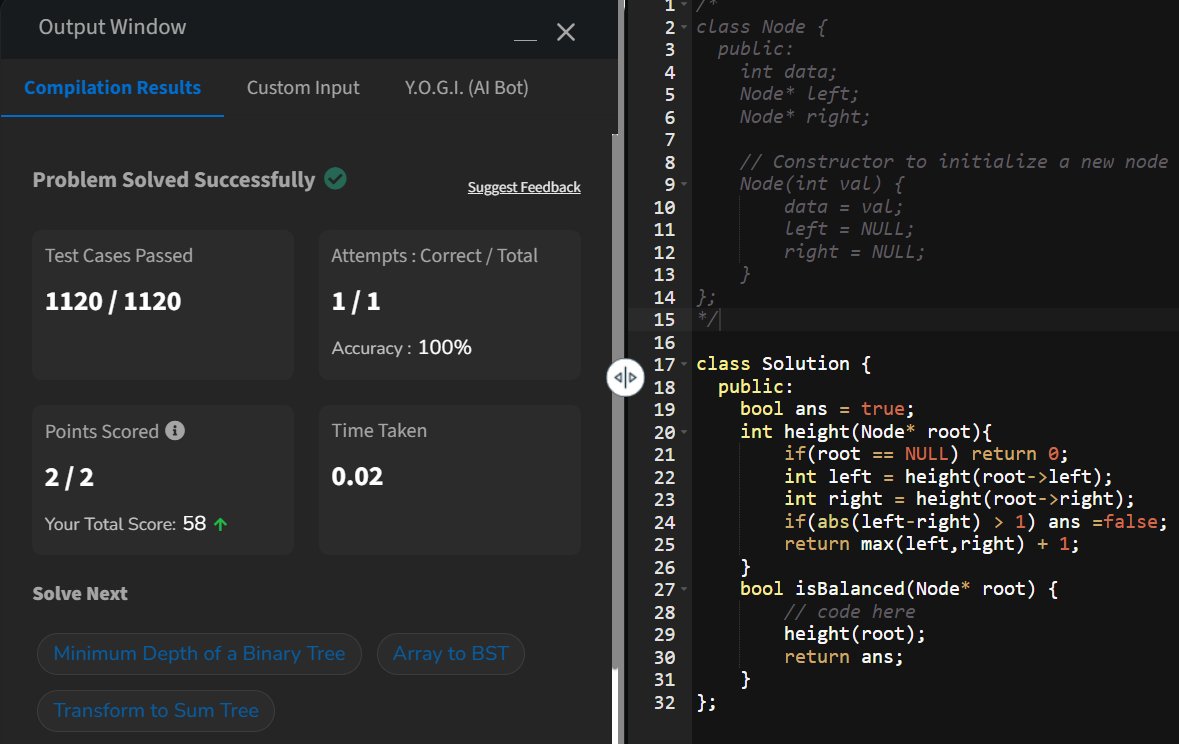Viewport: 1179px width, 744px height.
Task: Click 'int right = height(root->right);' line
Action: [959, 499]
